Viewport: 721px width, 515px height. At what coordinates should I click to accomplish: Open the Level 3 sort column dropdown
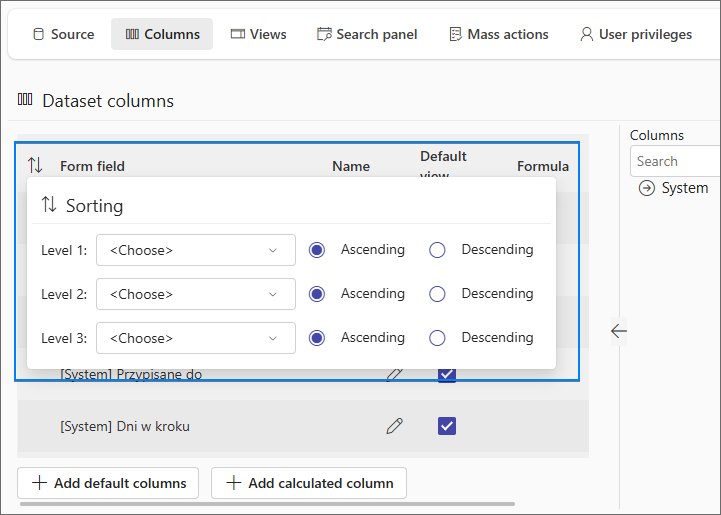[196, 338]
